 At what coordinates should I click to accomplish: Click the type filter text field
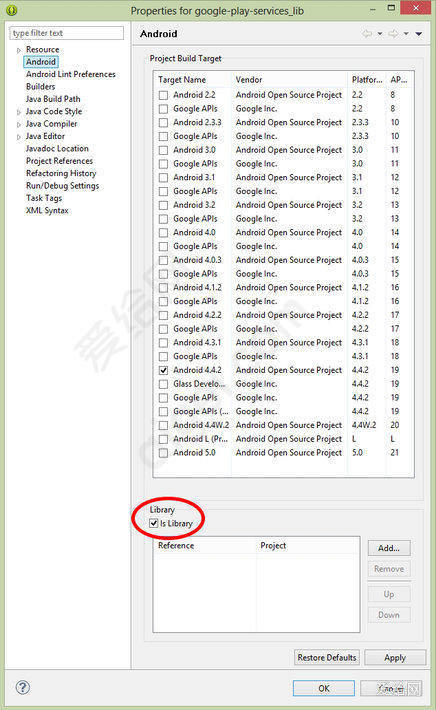67,33
